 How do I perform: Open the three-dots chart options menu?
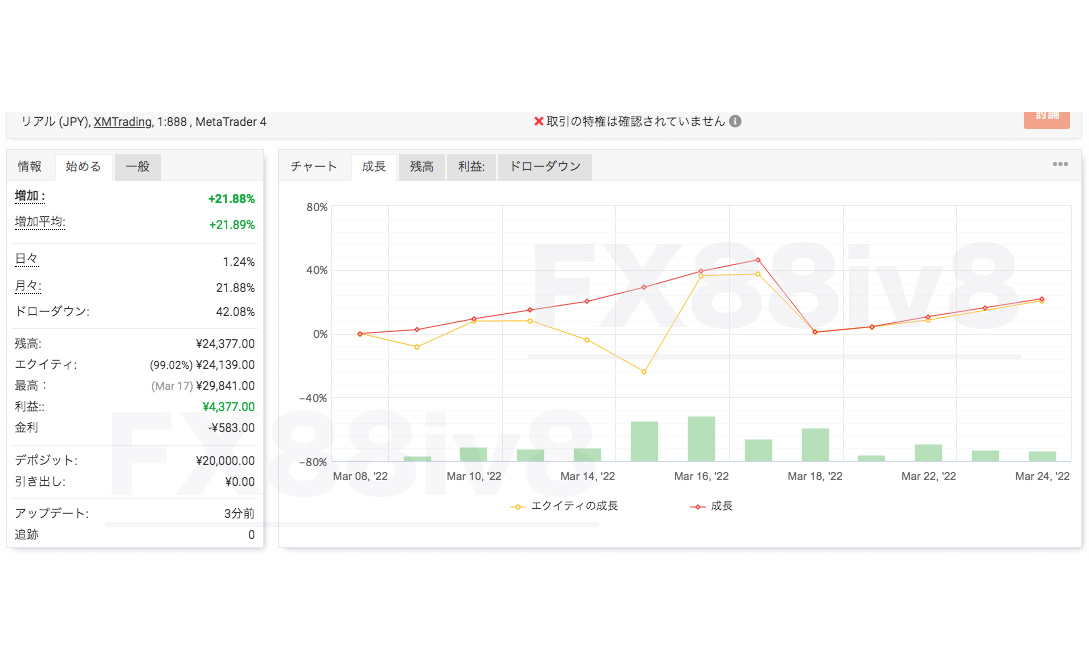click(1060, 165)
